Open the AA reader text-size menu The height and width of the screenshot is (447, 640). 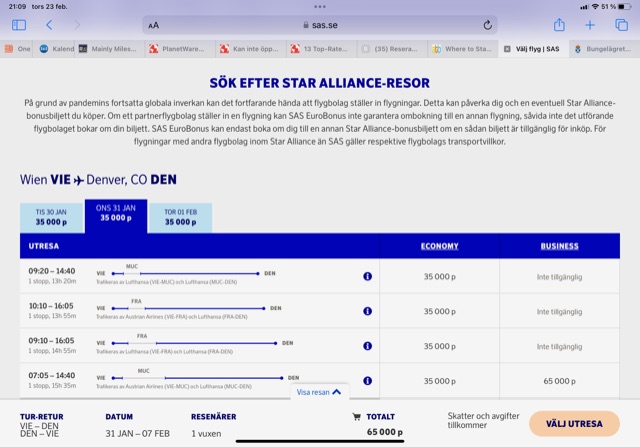(153, 25)
